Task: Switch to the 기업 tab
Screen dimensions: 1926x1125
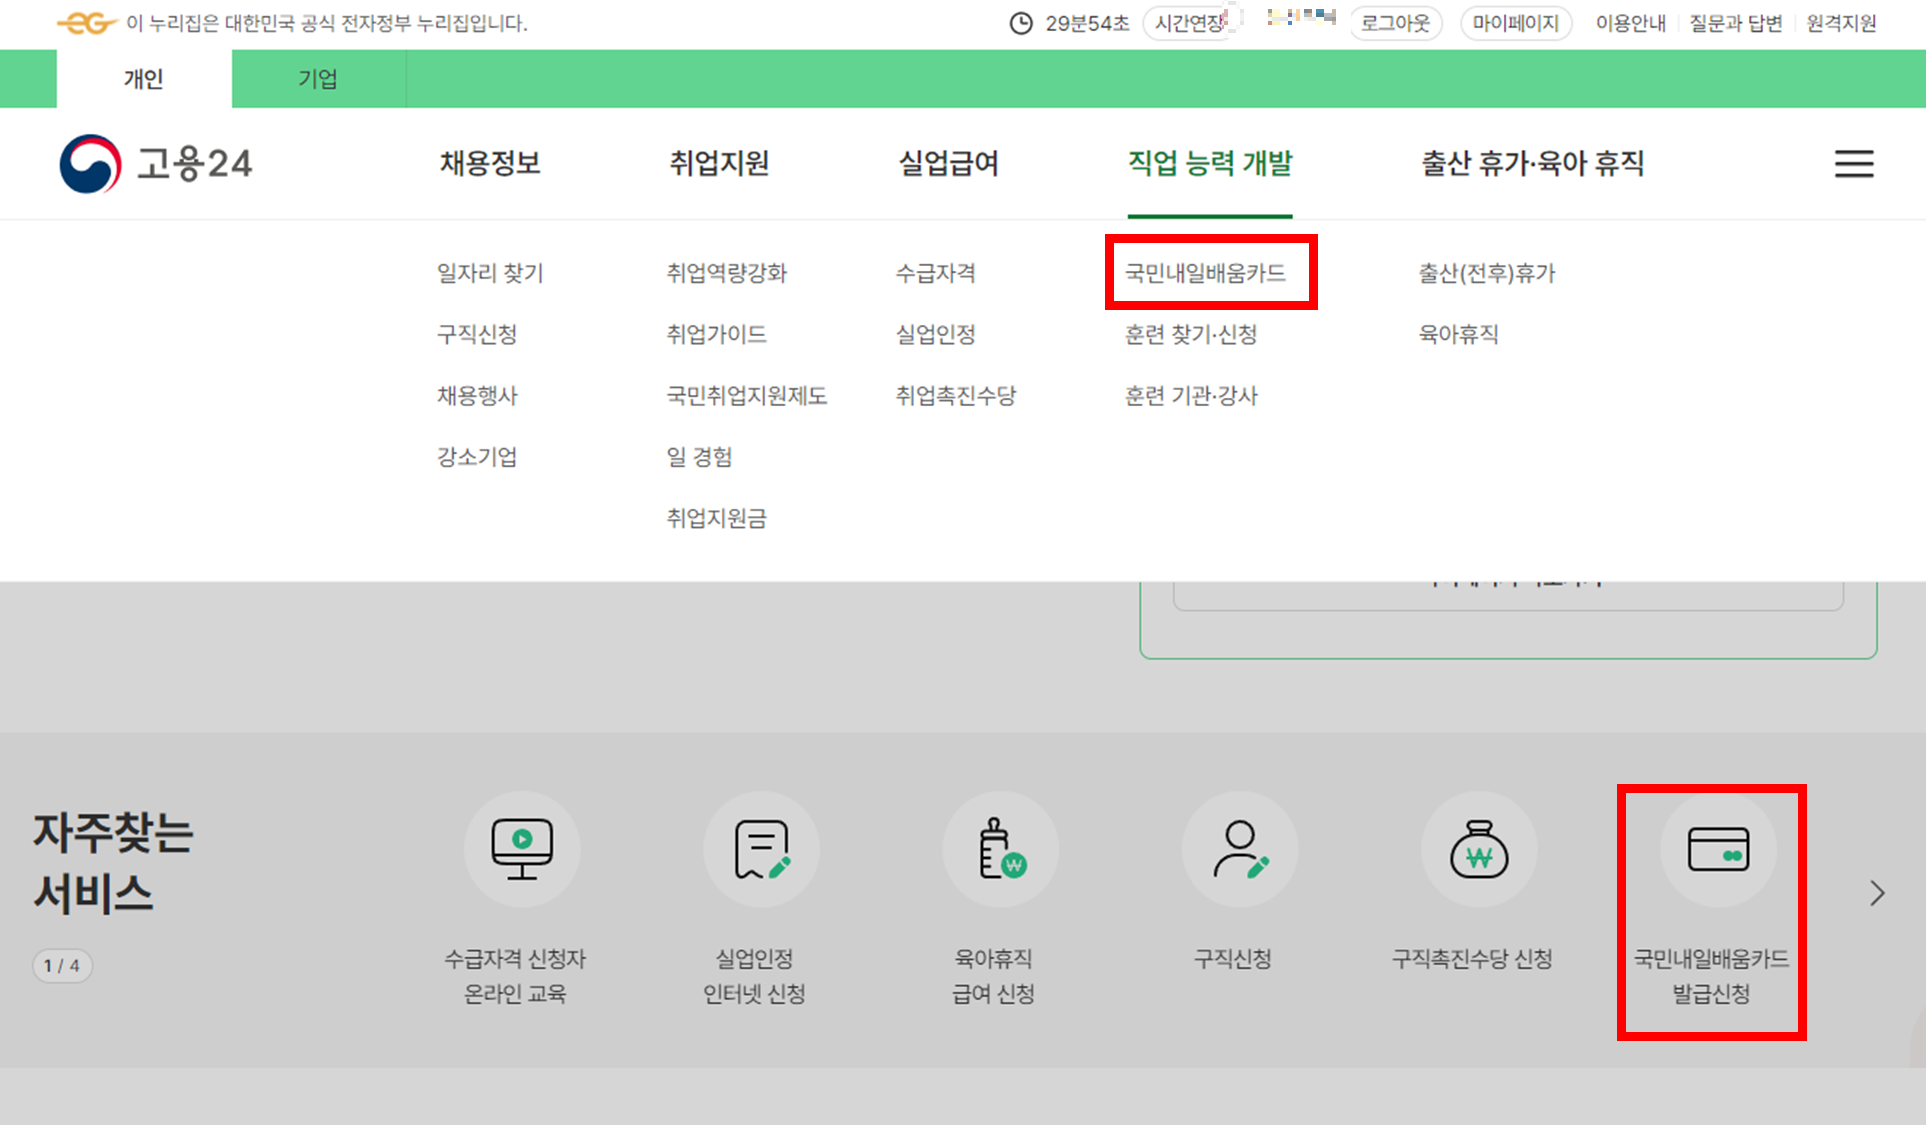Action: [x=318, y=79]
